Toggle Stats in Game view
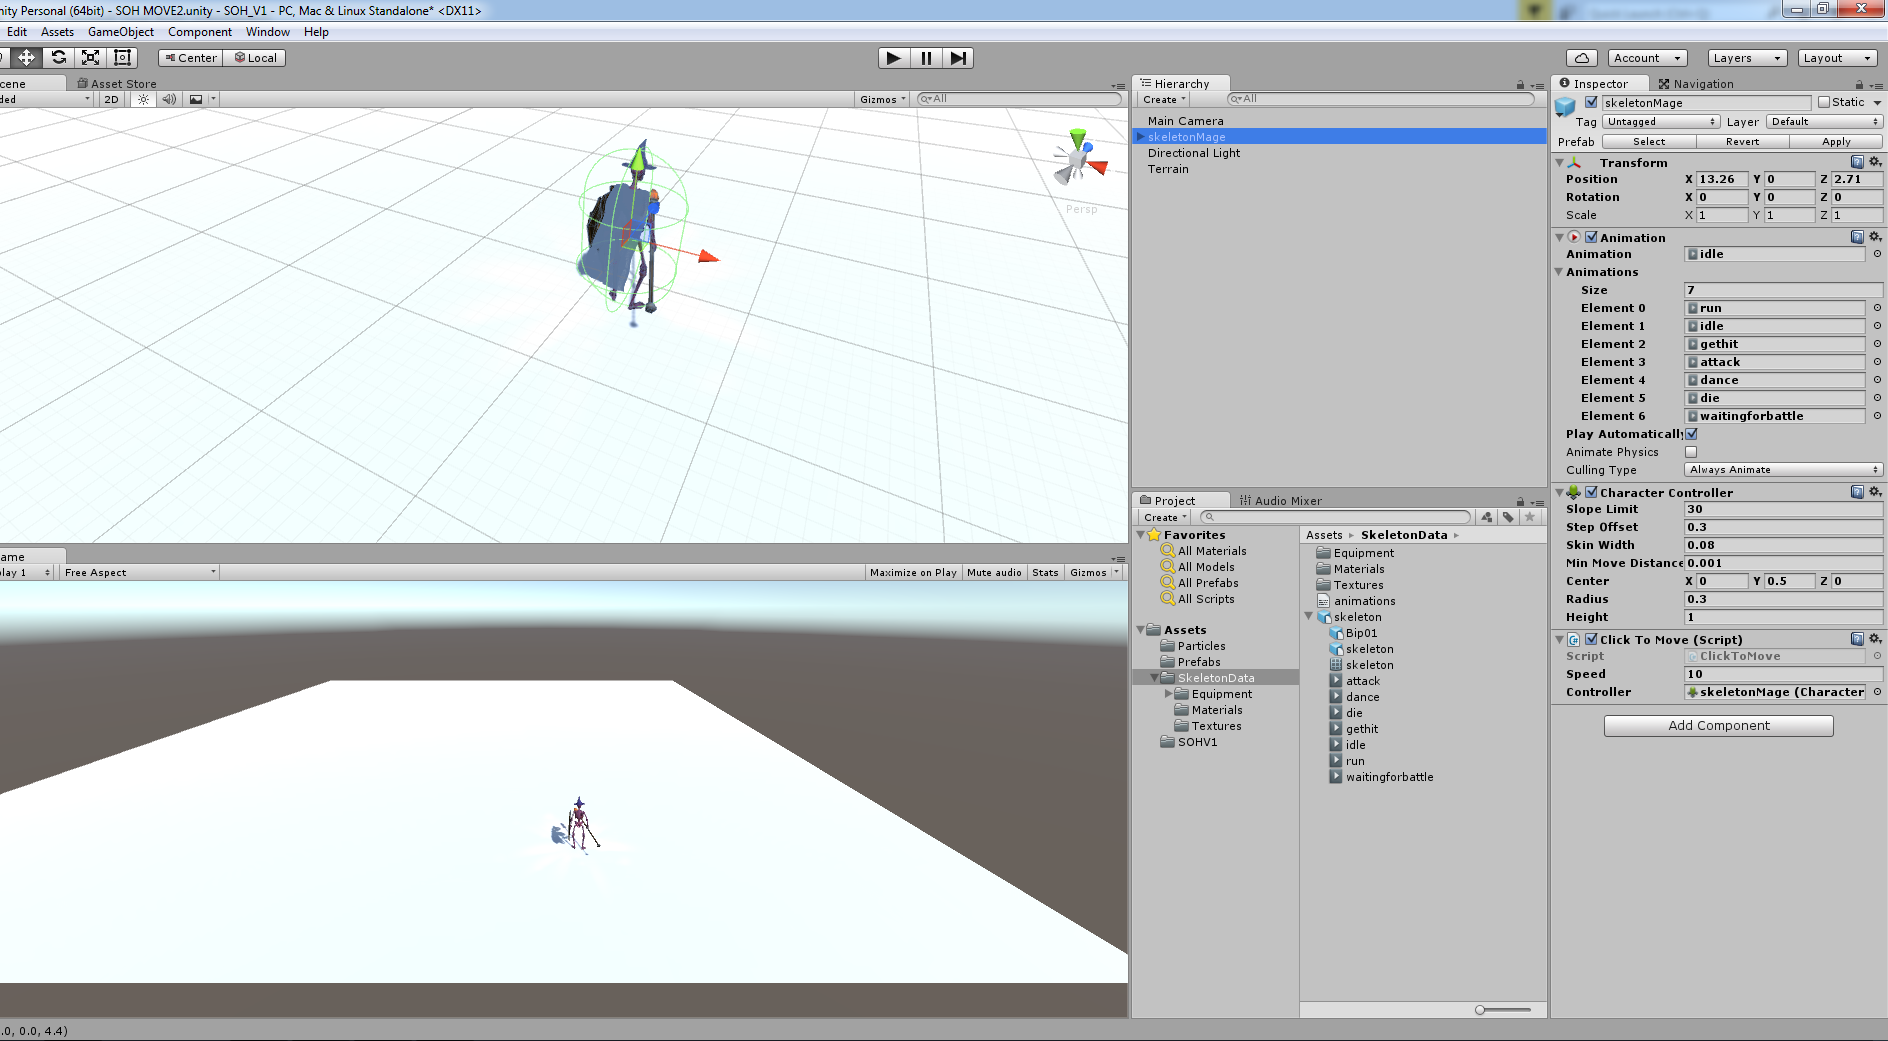The width and height of the screenshot is (1888, 1041). point(1045,572)
